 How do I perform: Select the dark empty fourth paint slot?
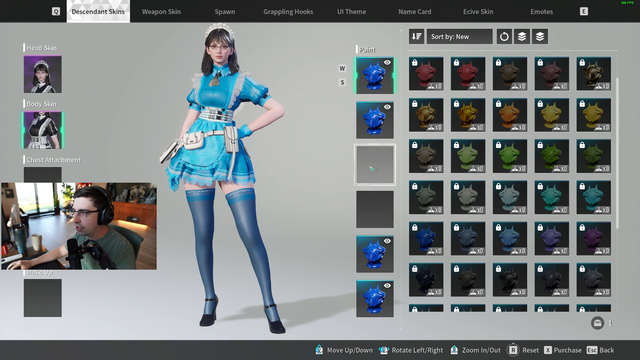point(375,209)
